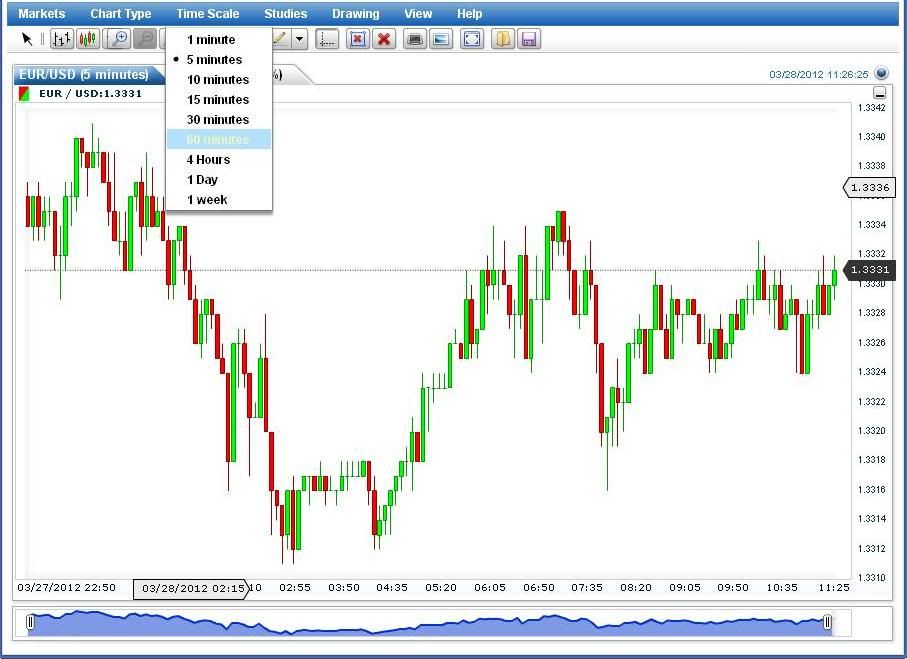Click the EUR / USD:1.3331 legend label
The width and height of the screenshot is (907, 659).
pyautogui.click(x=90, y=94)
